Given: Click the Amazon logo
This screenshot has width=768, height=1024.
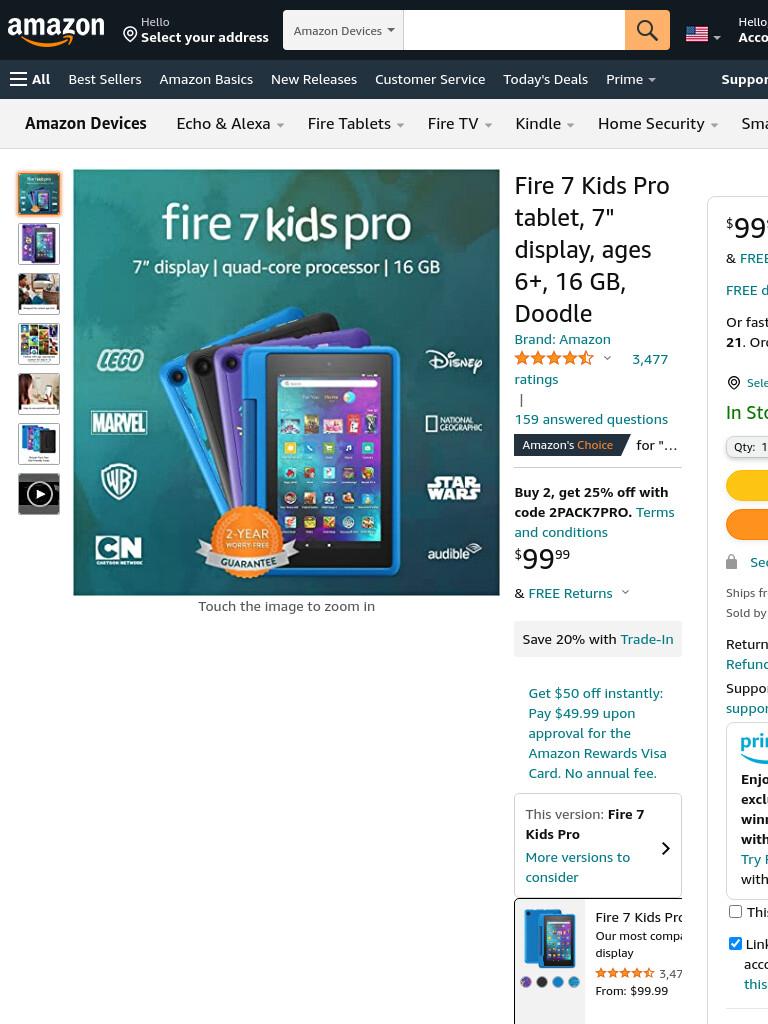Looking at the screenshot, I should pos(56,31).
